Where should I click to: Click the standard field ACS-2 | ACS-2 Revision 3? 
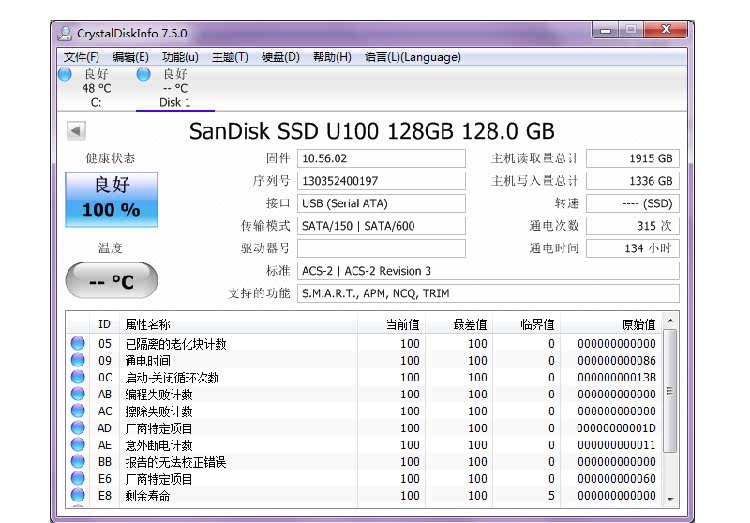coord(488,271)
